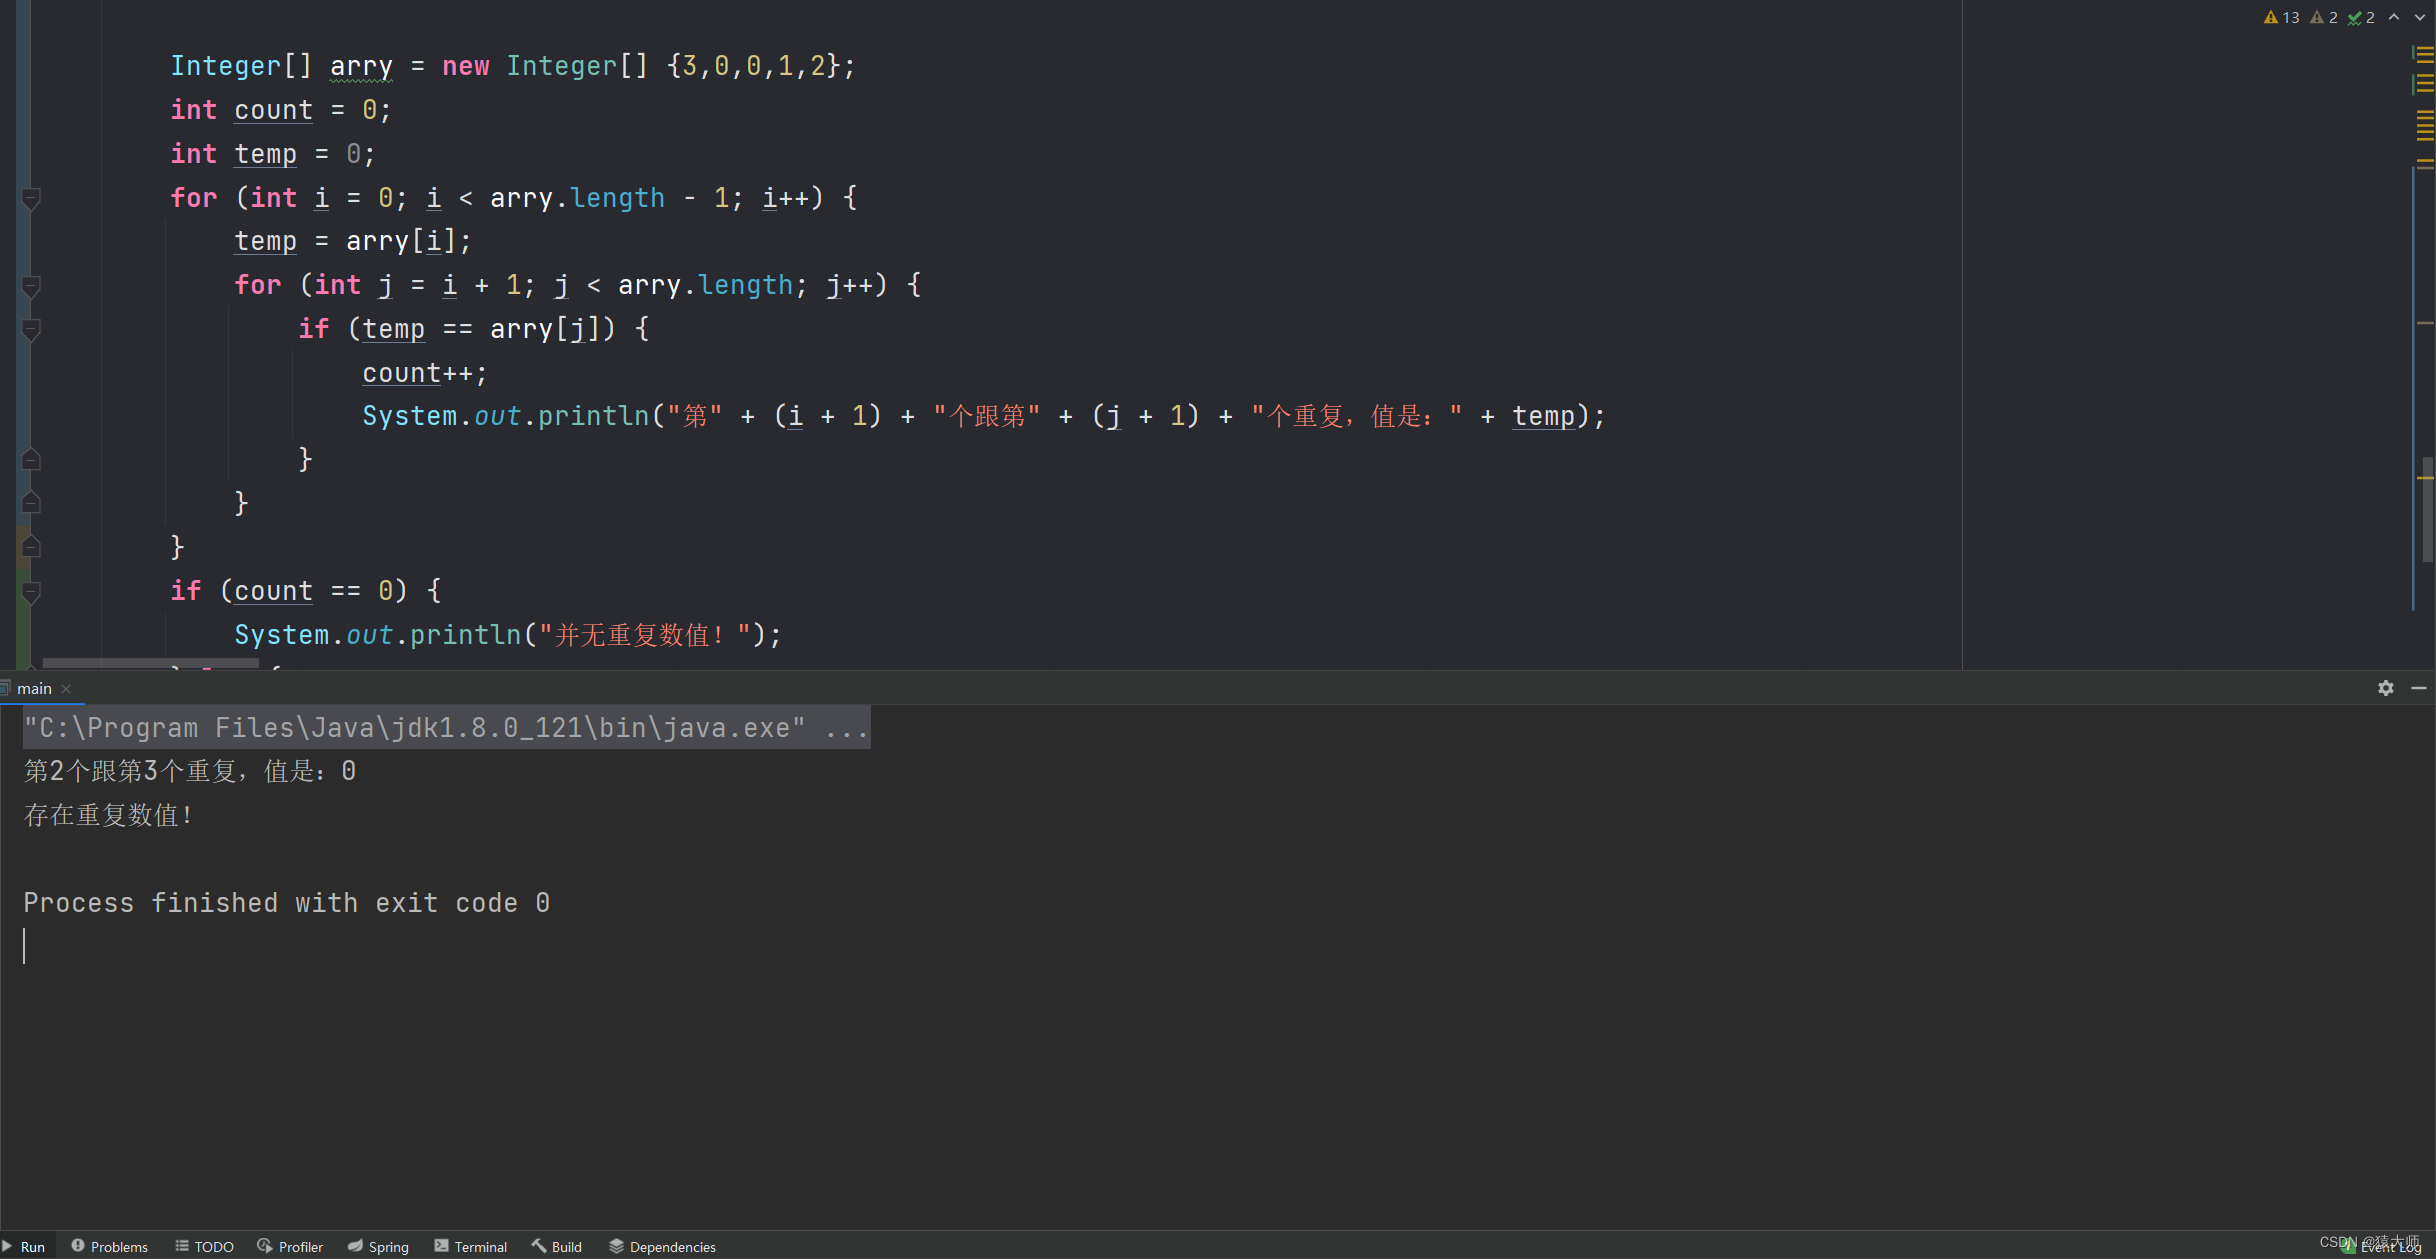Image resolution: width=2436 pixels, height=1259 pixels.
Task: Fold the if temp equals arry[j] block
Action: point(31,329)
